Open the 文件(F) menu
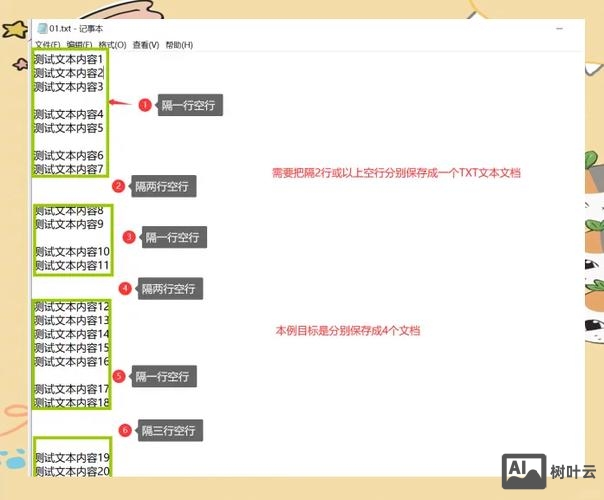The image size is (604, 500). tap(47, 45)
